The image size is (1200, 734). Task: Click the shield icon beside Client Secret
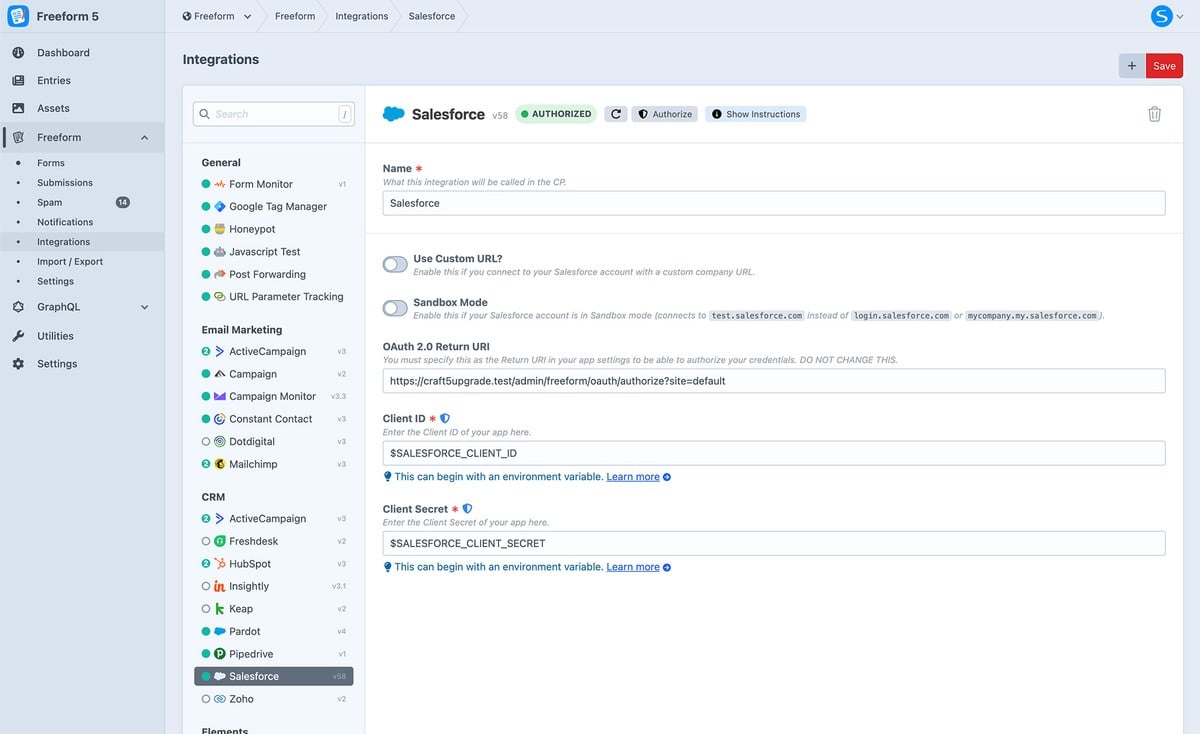pos(467,508)
